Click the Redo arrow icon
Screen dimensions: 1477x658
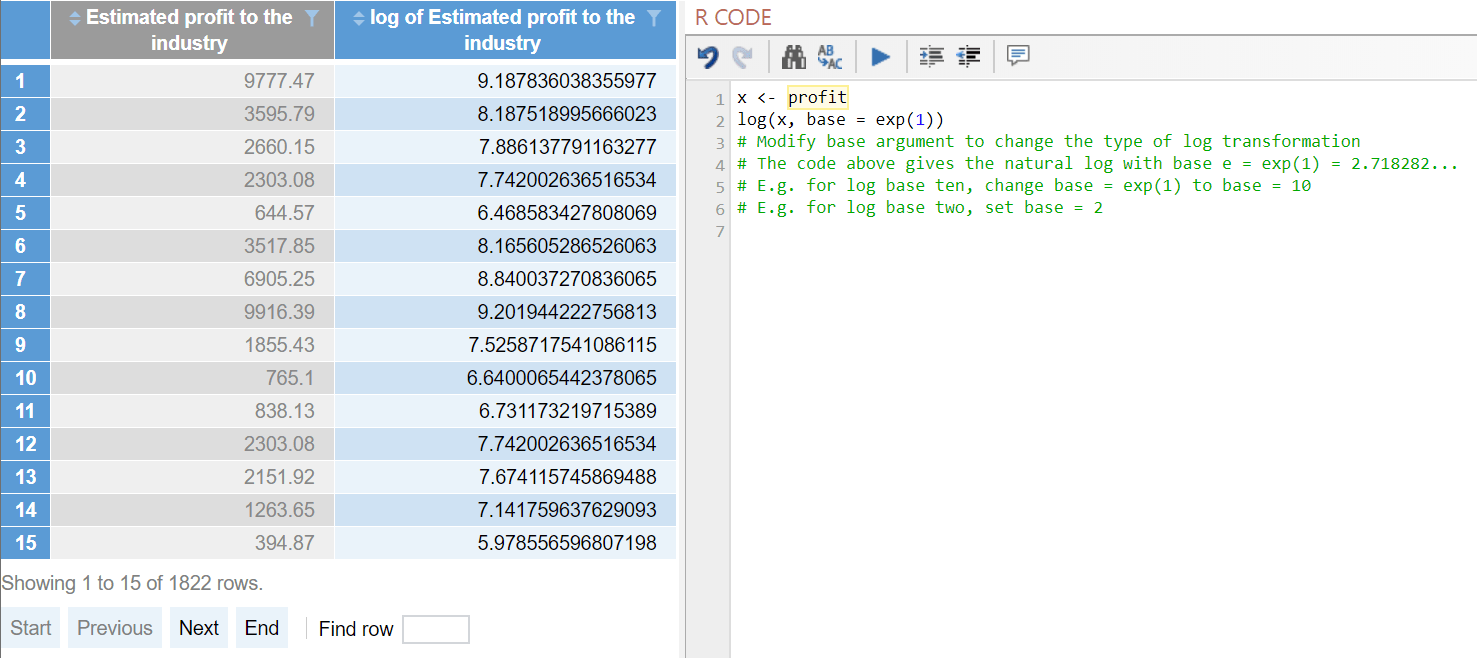click(x=742, y=57)
